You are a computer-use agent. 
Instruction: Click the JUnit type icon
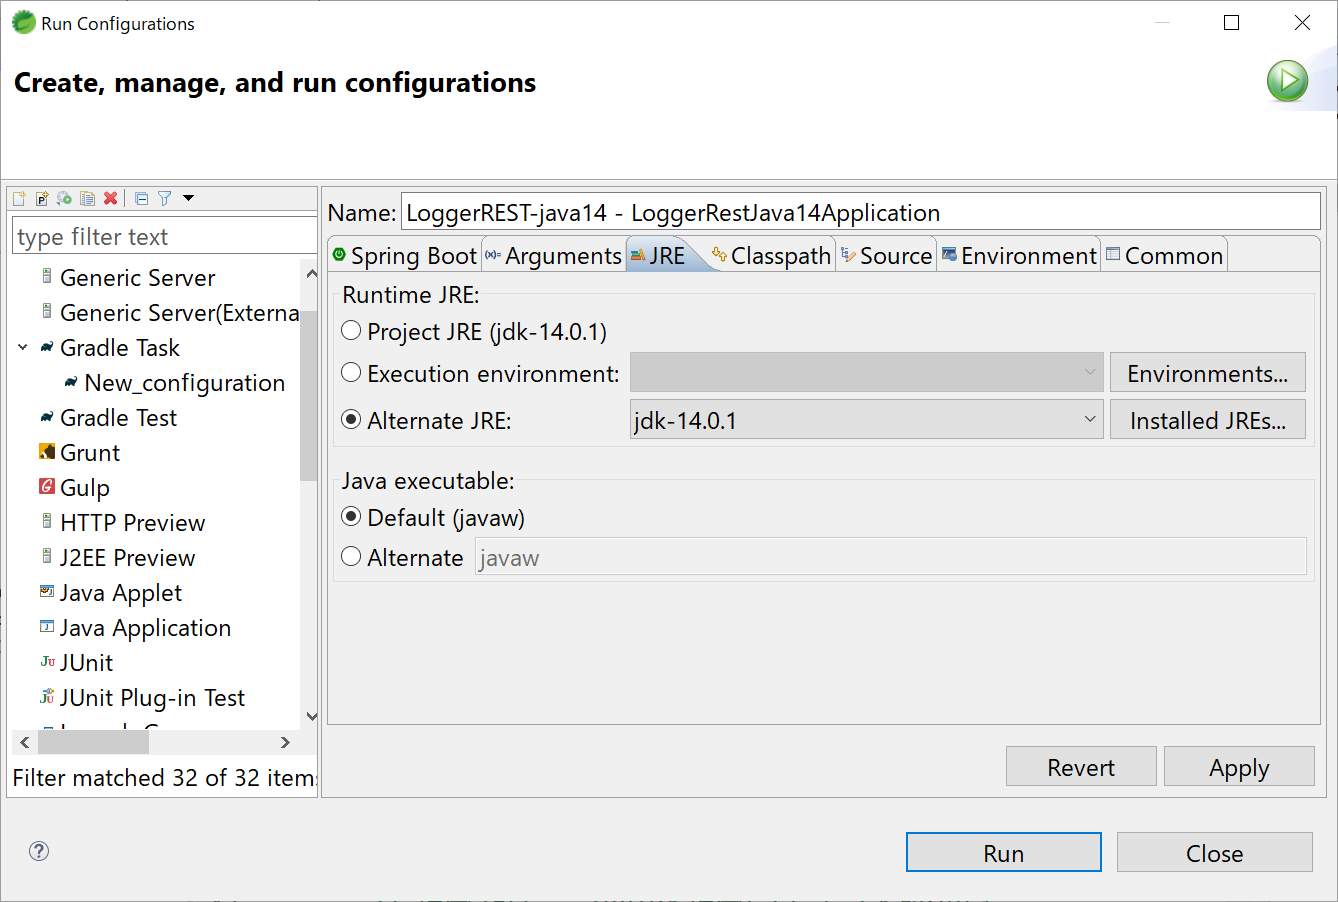tap(47, 662)
